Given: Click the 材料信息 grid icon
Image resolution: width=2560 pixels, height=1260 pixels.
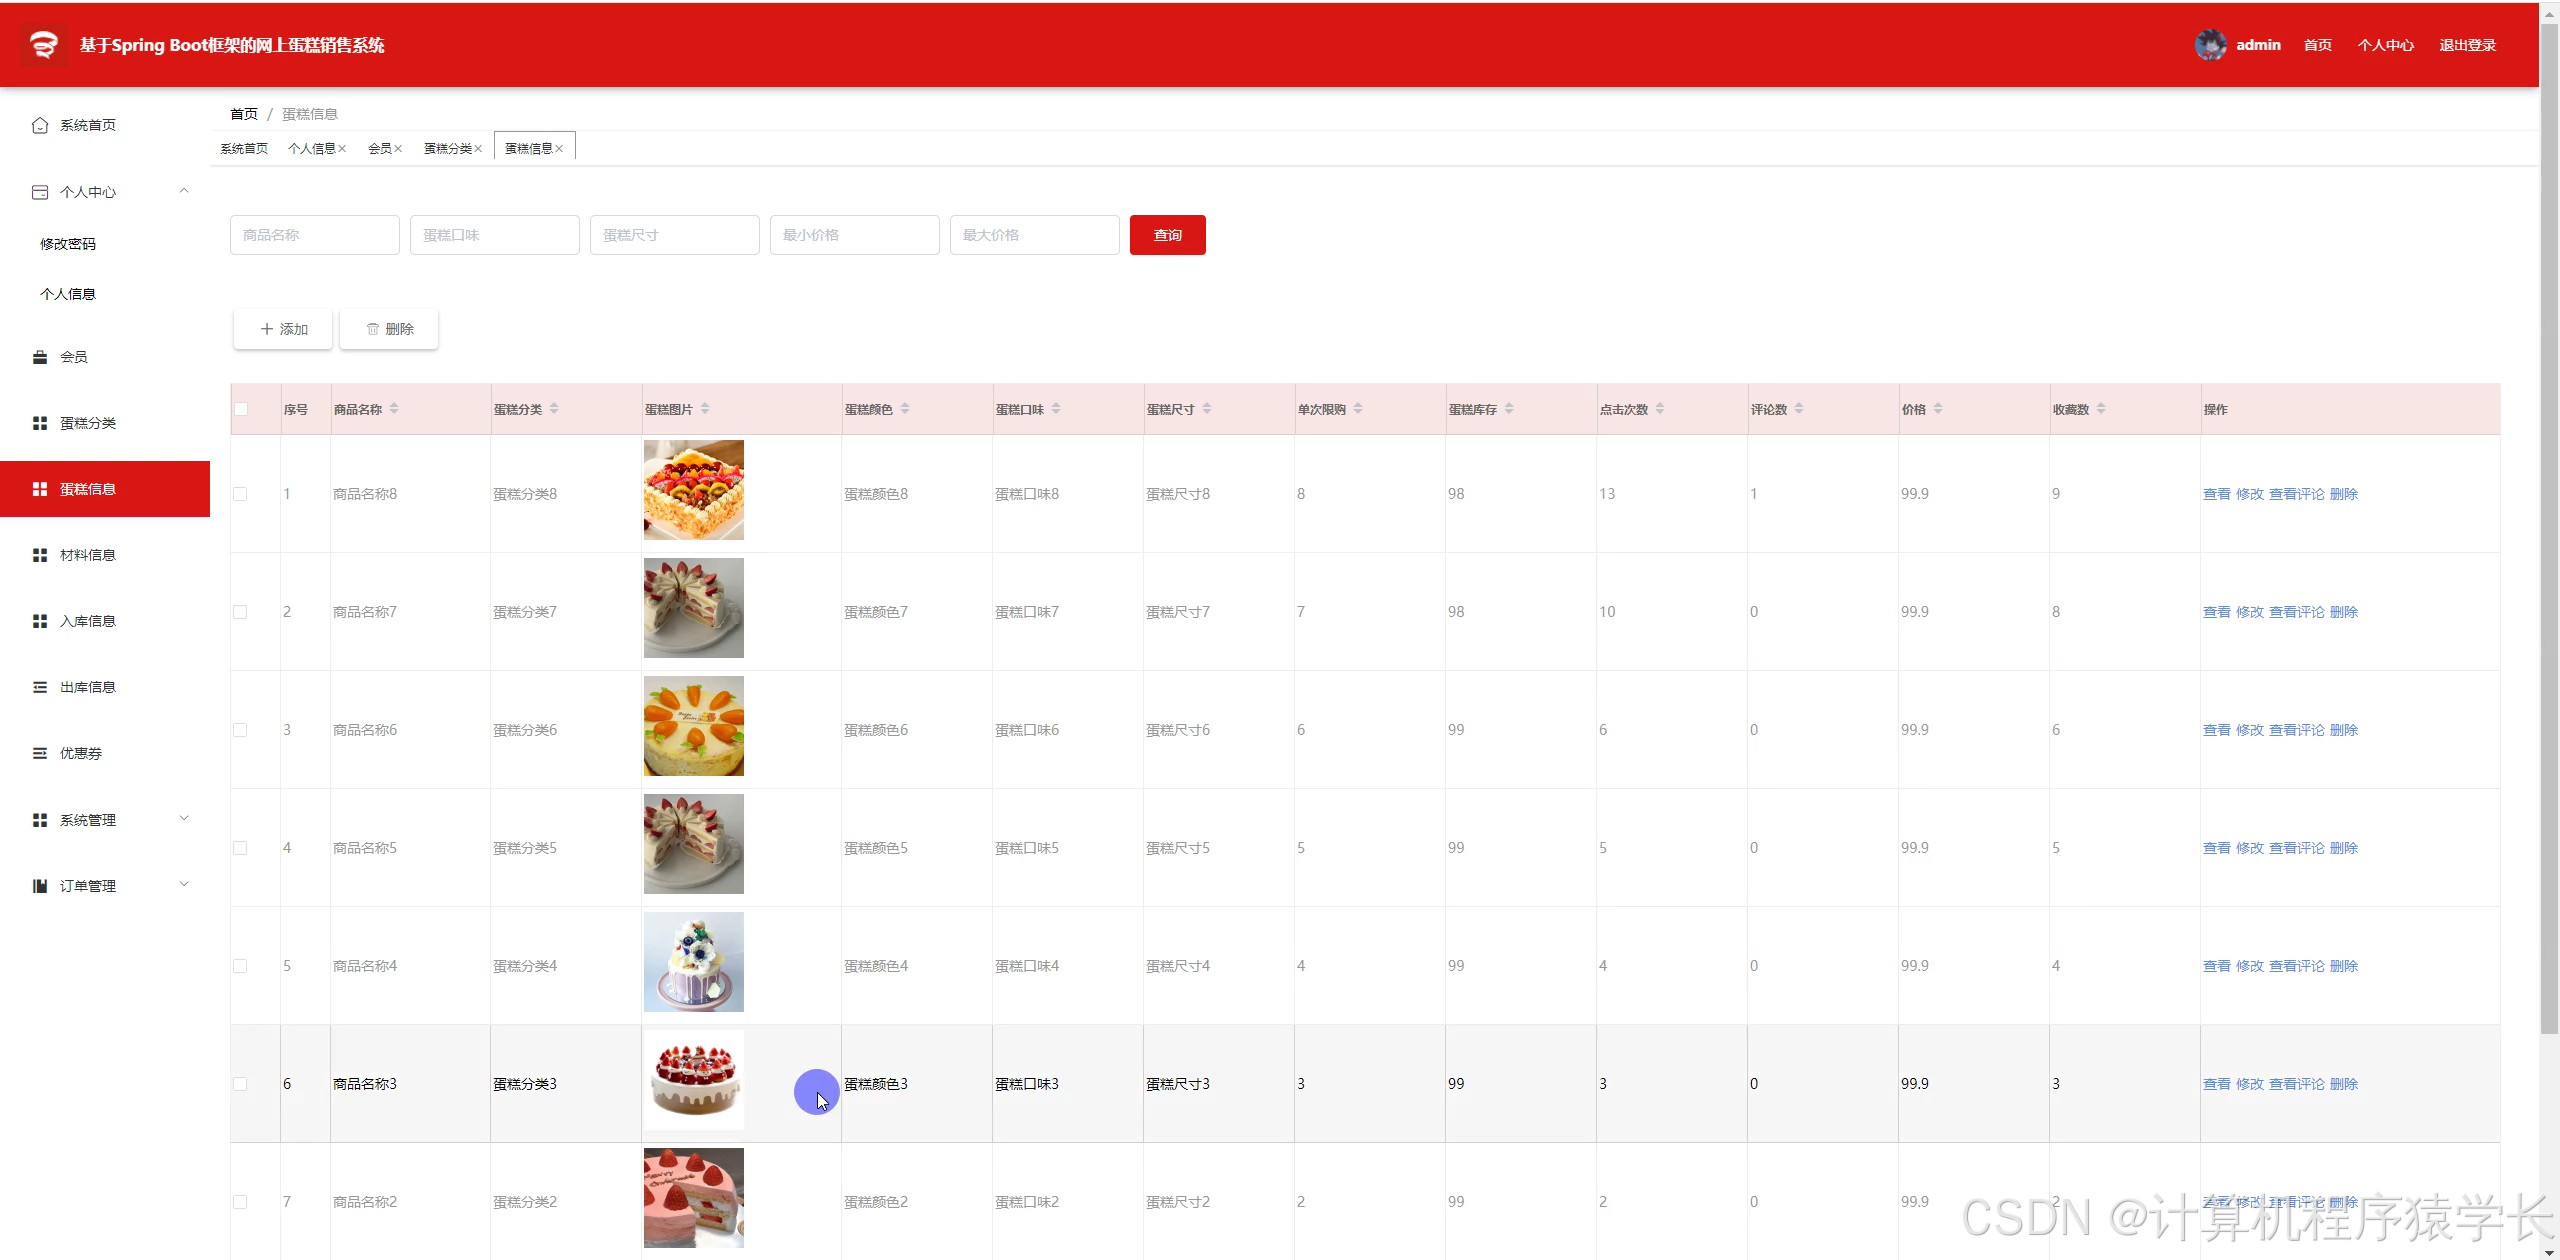Looking at the screenshot, I should click(x=40, y=555).
